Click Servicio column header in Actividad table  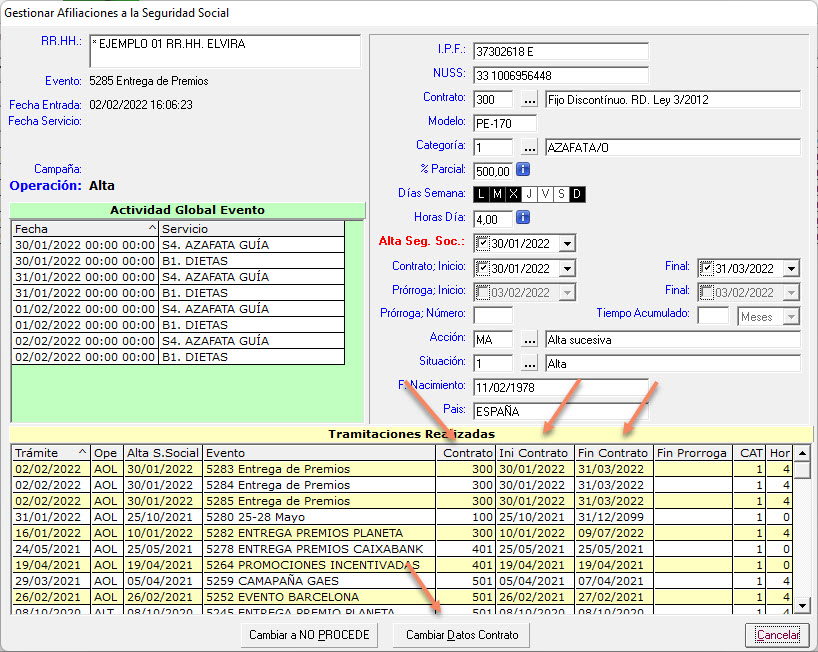coord(251,228)
